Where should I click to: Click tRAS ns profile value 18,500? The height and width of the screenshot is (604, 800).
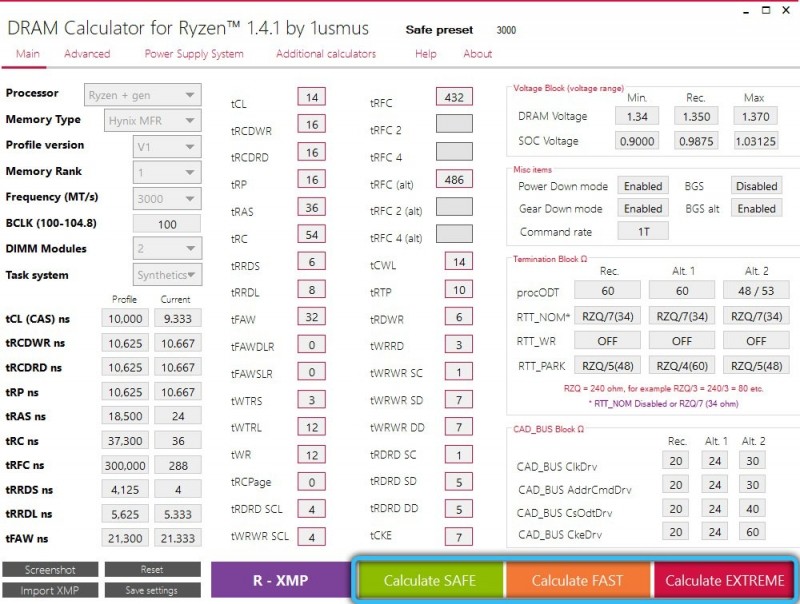[125, 416]
